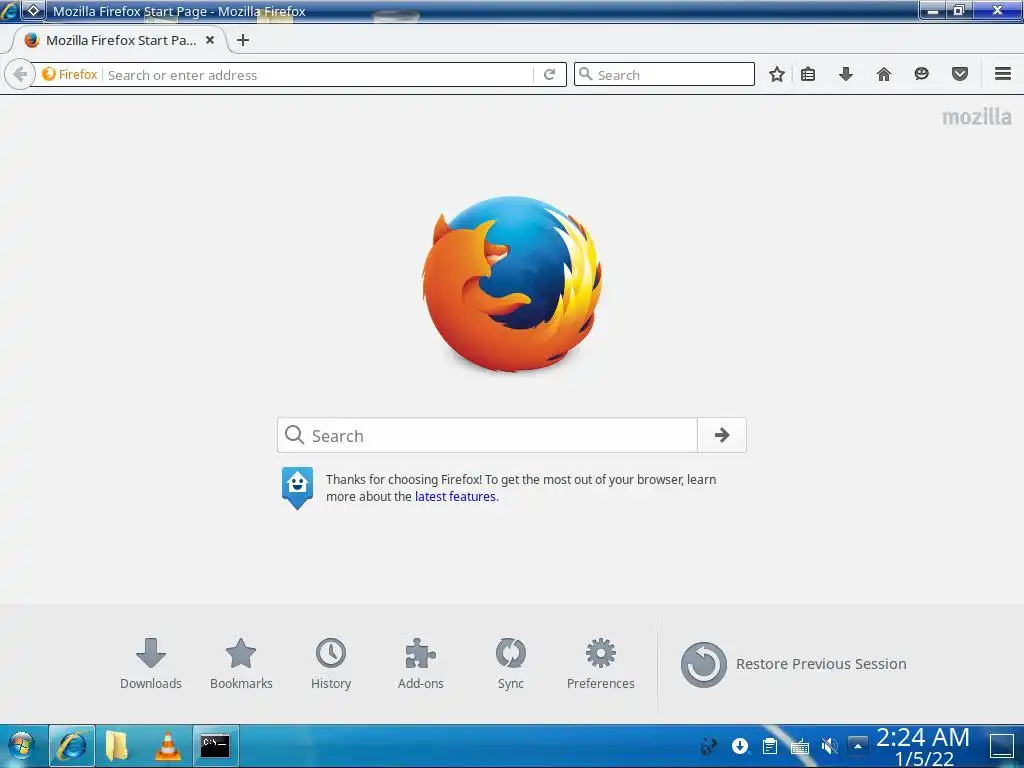Image resolution: width=1024 pixels, height=768 pixels.
Task: Bookmark this page with the star icon
Action: pyautogui.click(x=776, y=74)
